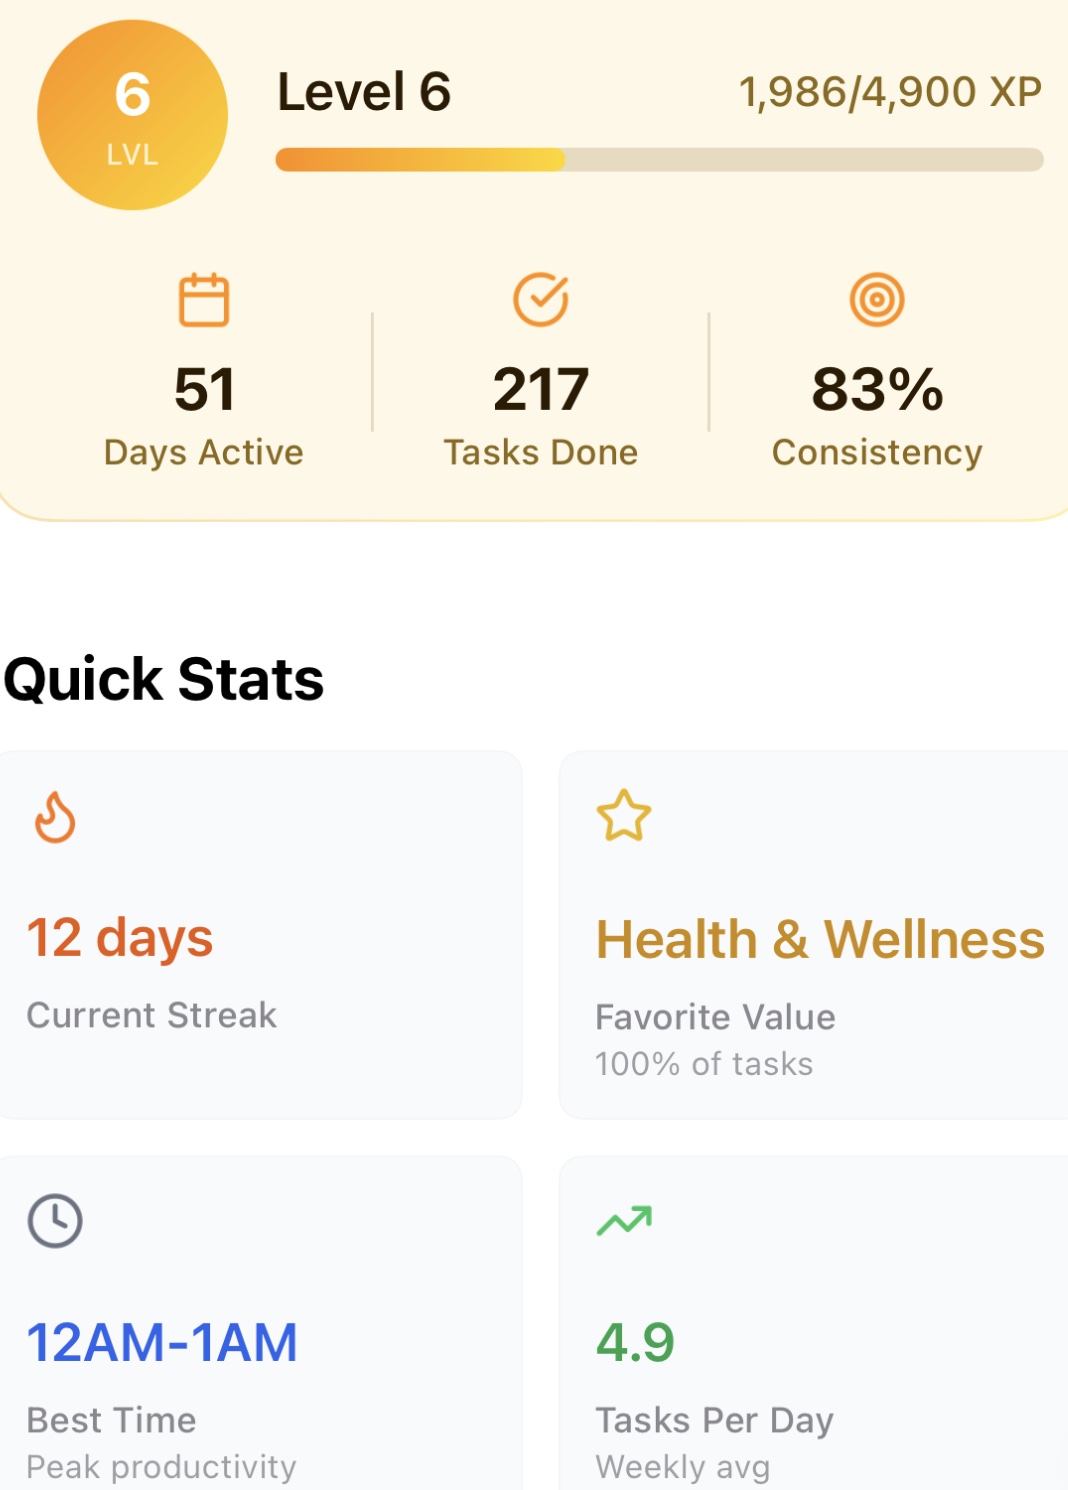Tap the checkmark icon above Tasks Done
The height and width of the screenshot is (1490, 1068).
click(541, 300)
